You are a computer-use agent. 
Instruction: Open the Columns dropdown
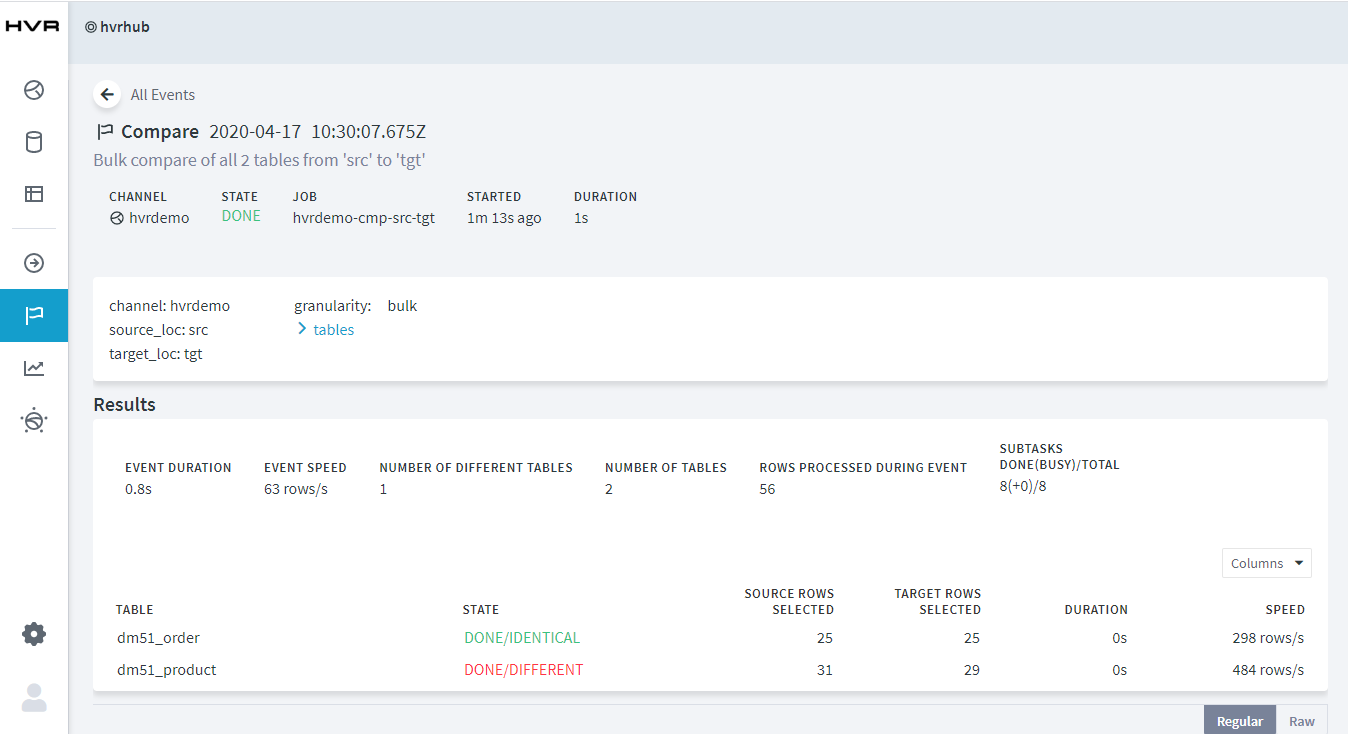(x=1266, y=563)
